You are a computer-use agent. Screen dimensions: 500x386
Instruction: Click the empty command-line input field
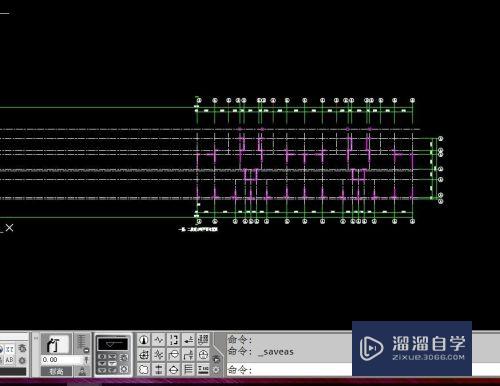coord(289,370)
